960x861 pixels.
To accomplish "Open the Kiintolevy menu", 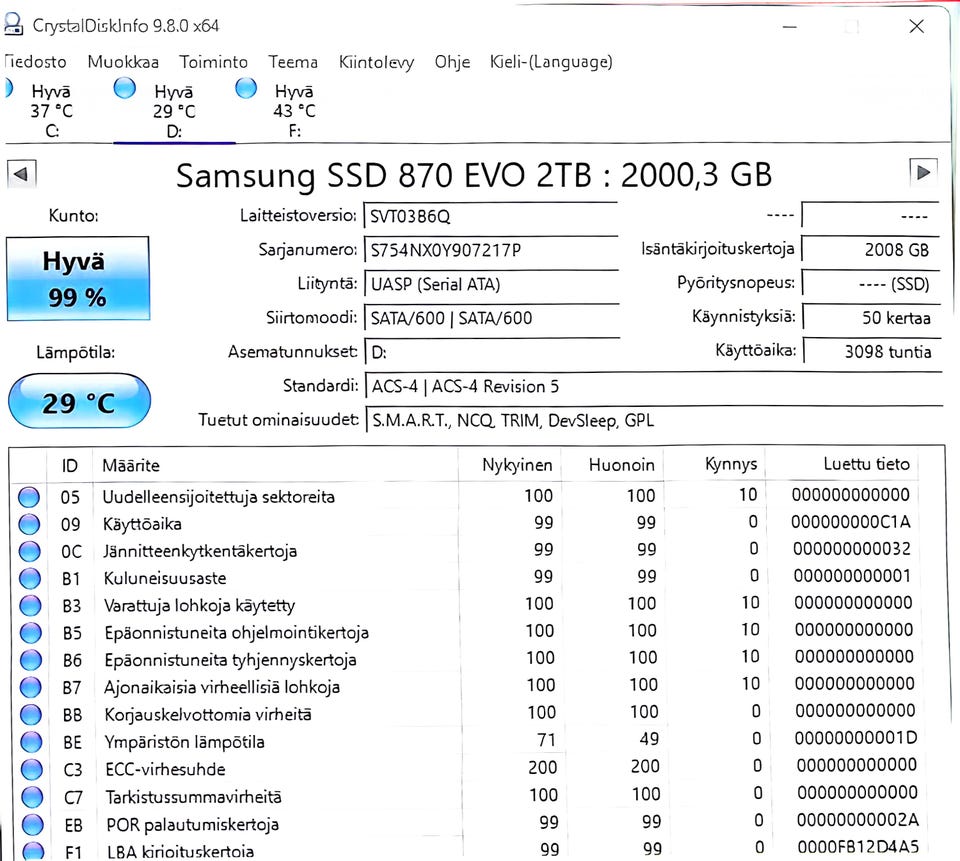I will pos(377,62).
